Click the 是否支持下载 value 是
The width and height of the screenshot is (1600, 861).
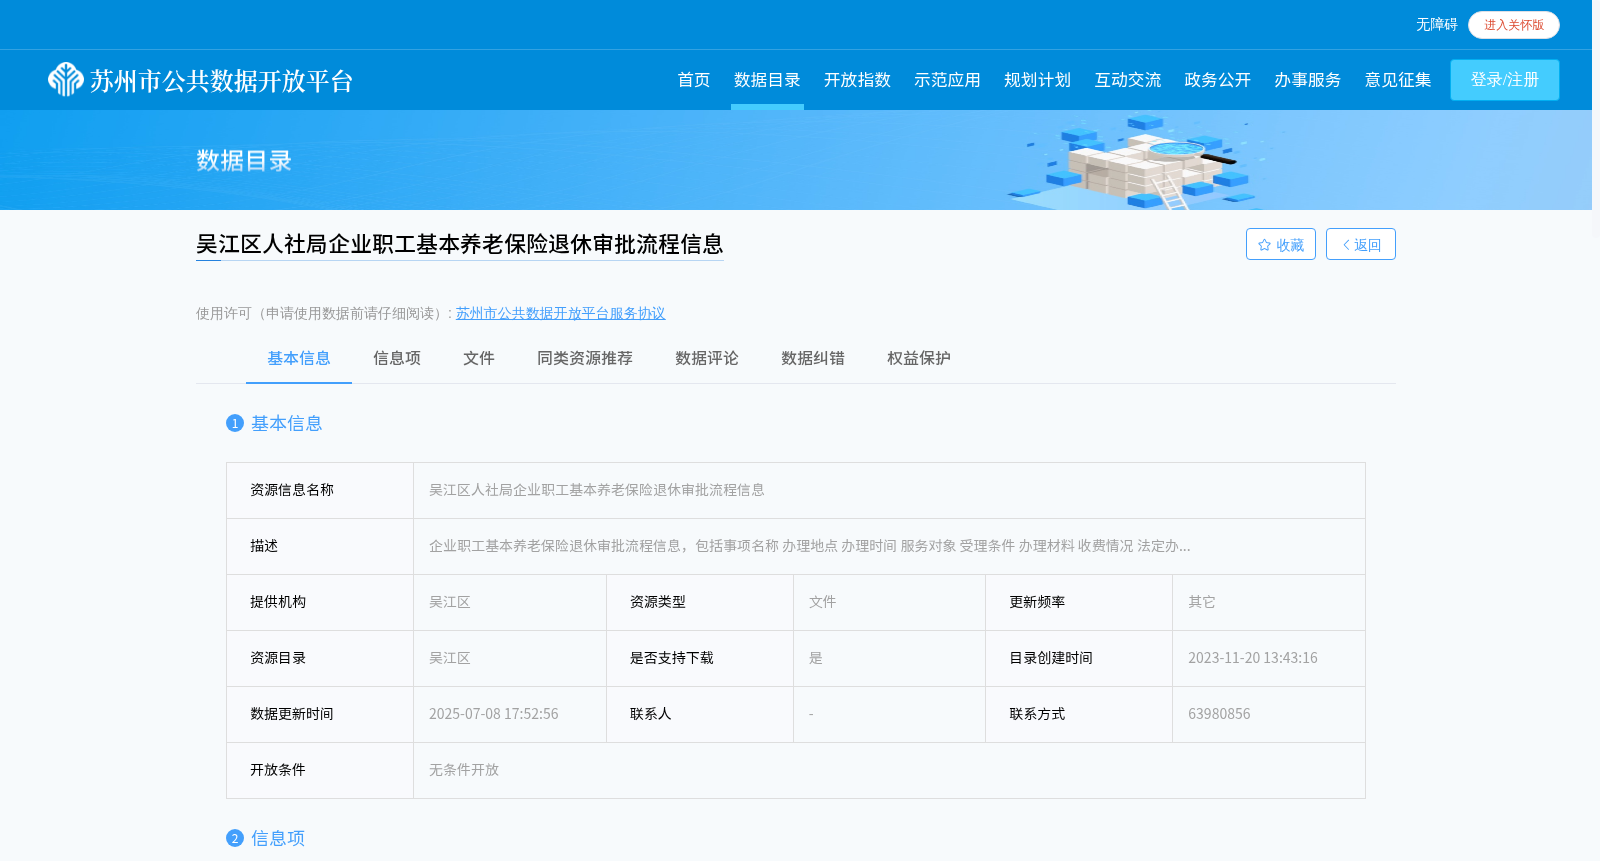[816, 658]
